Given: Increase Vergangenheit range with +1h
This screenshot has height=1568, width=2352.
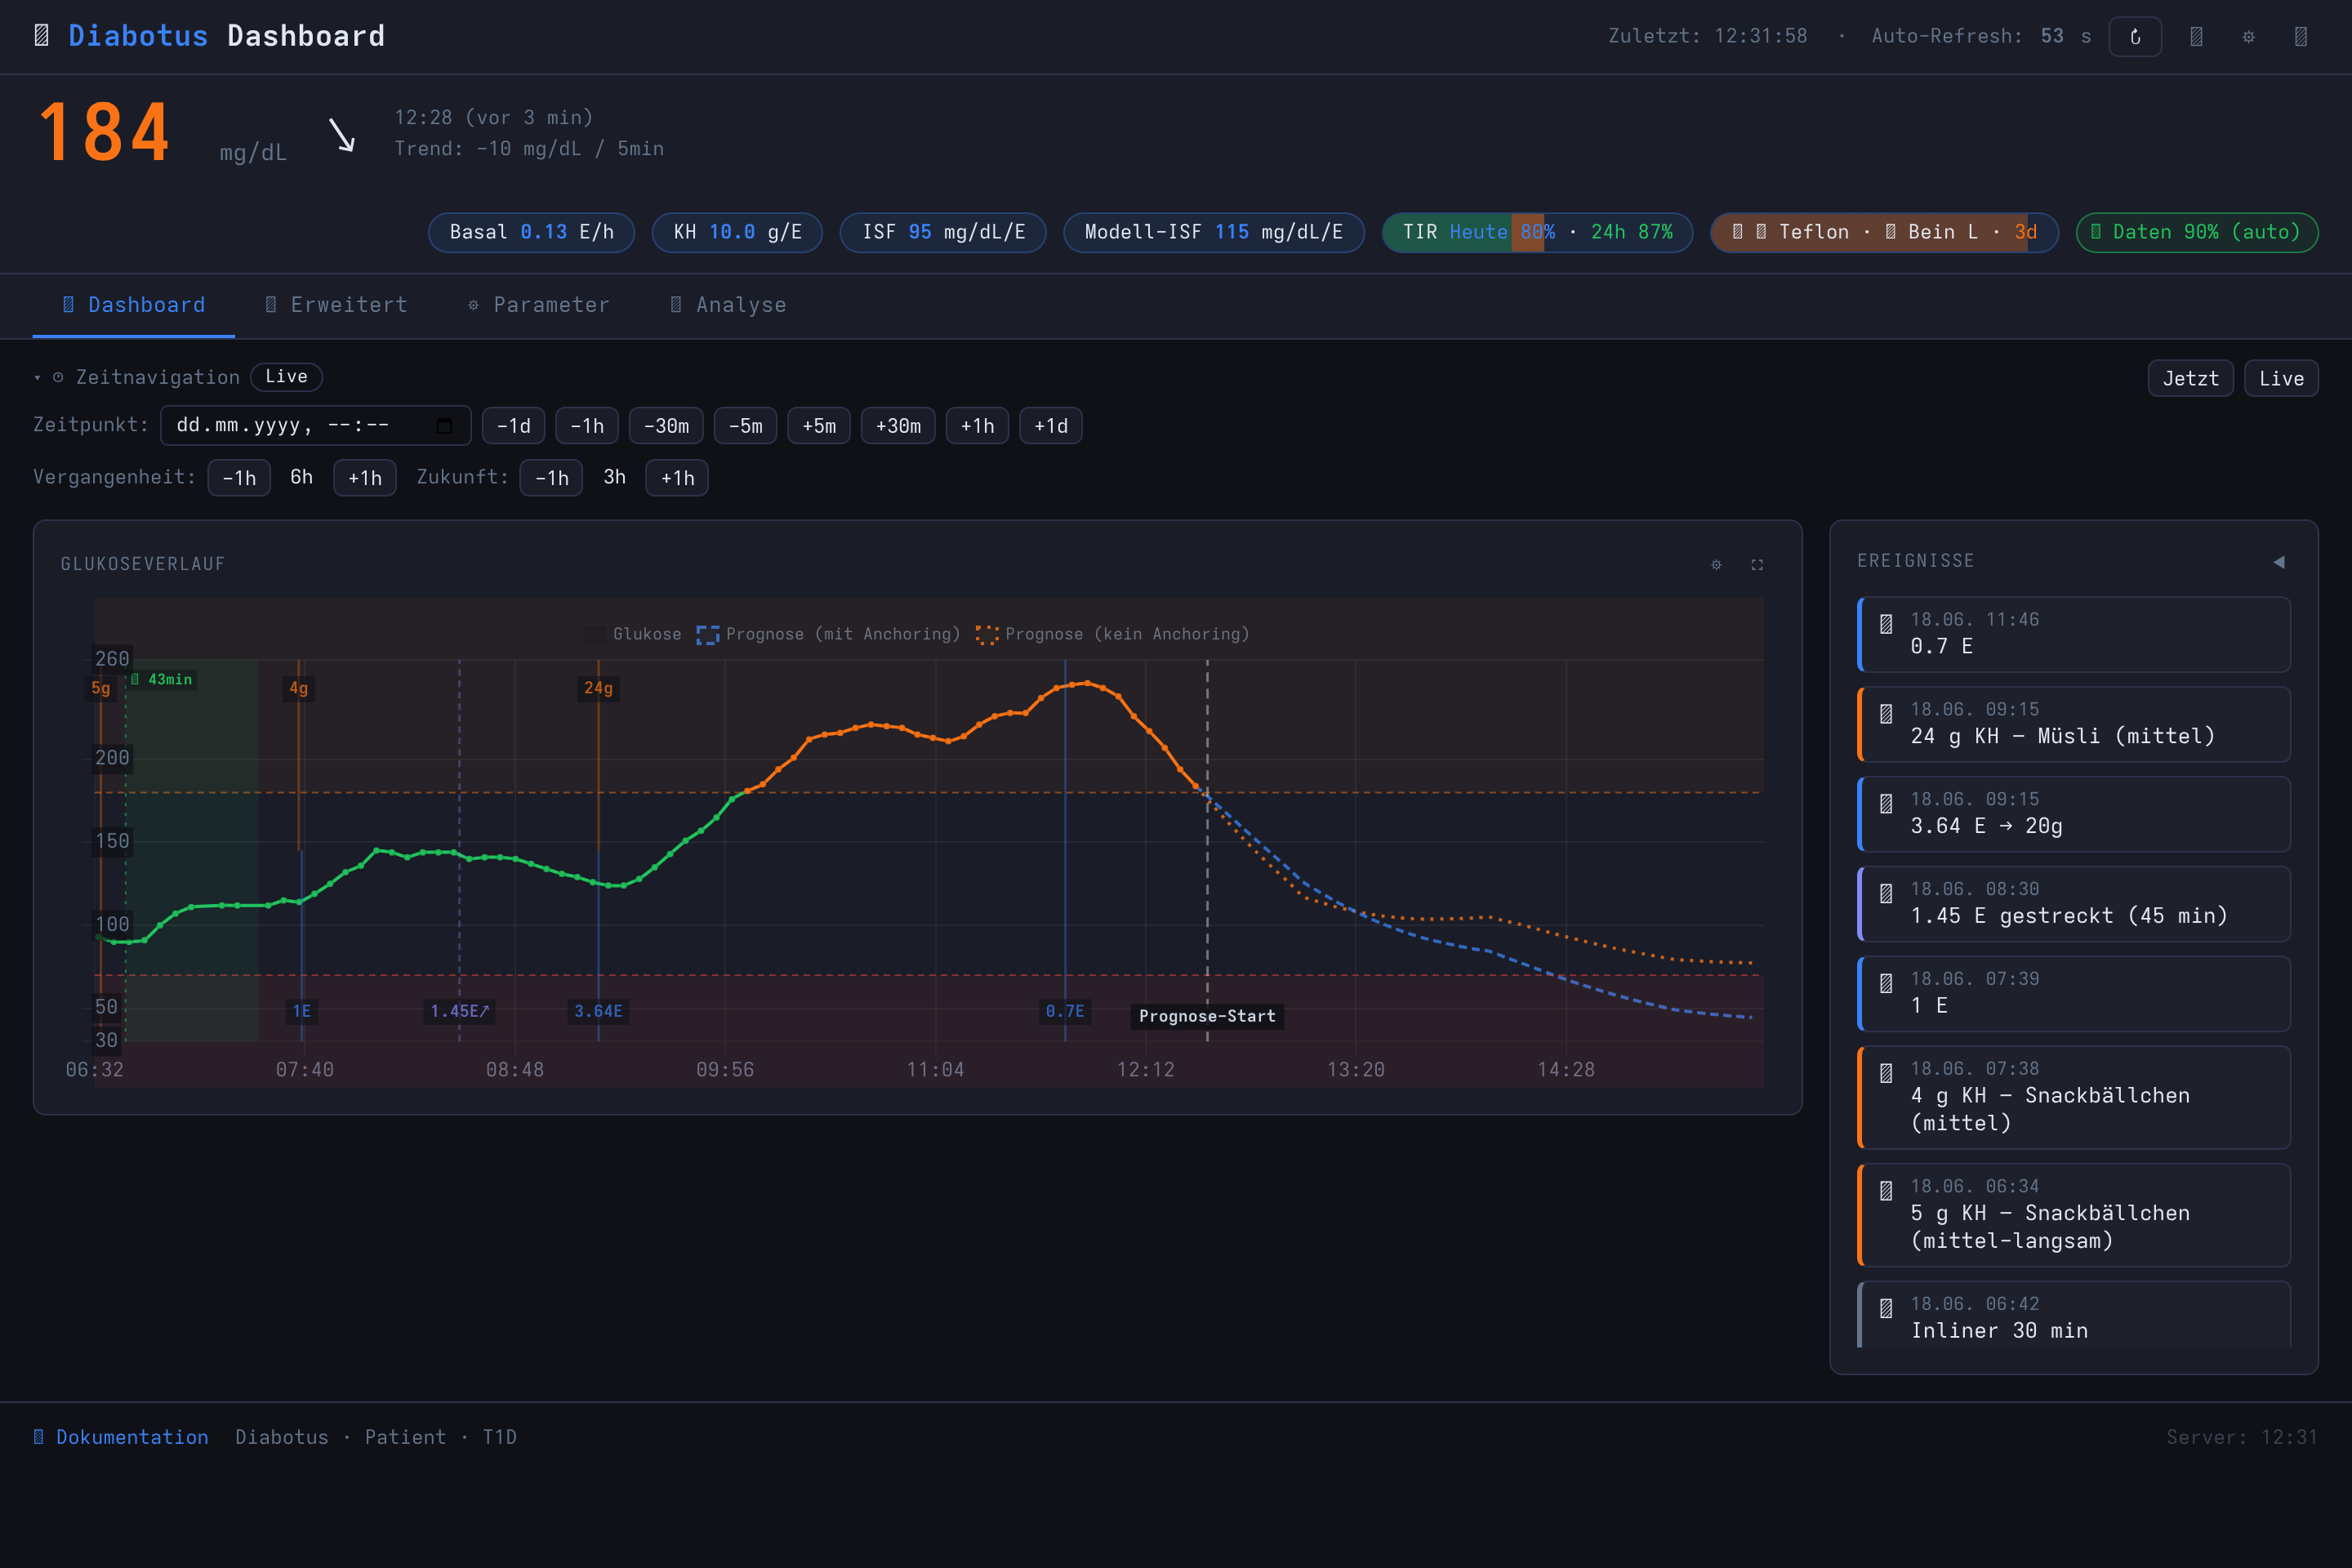Looking at the screenshot, I should (365, 478).
